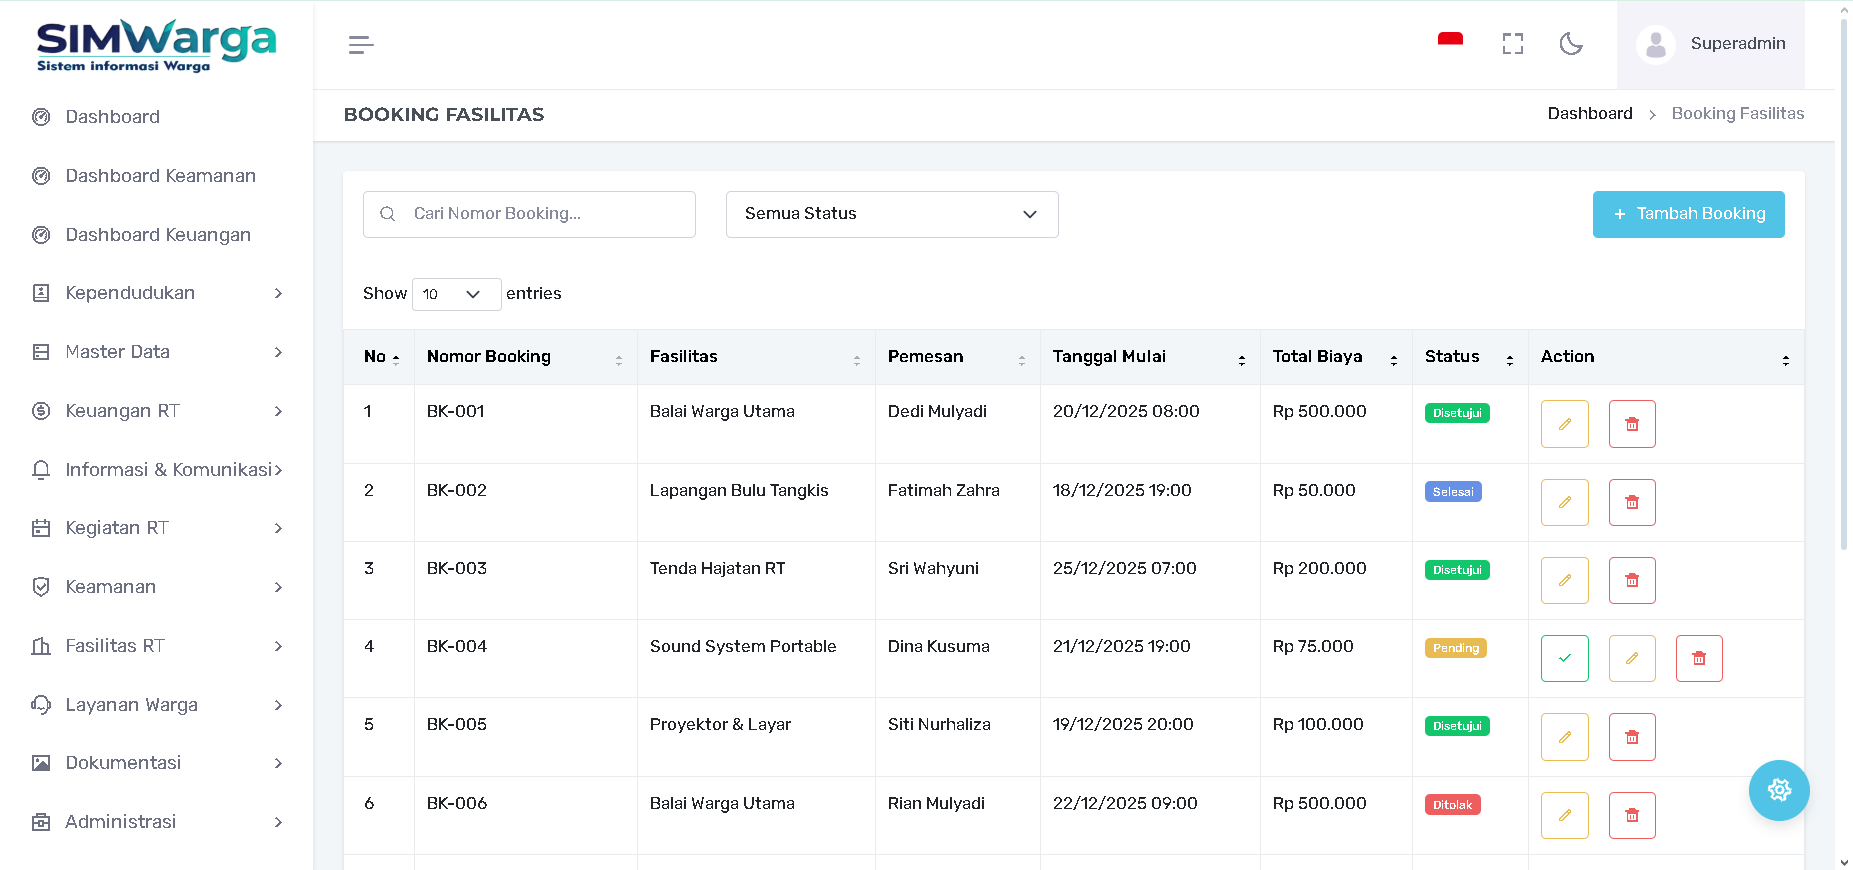Click the Dashboard breadcrumb link
Viewport: 1853px width, 870px height.
pos(1589,114)
